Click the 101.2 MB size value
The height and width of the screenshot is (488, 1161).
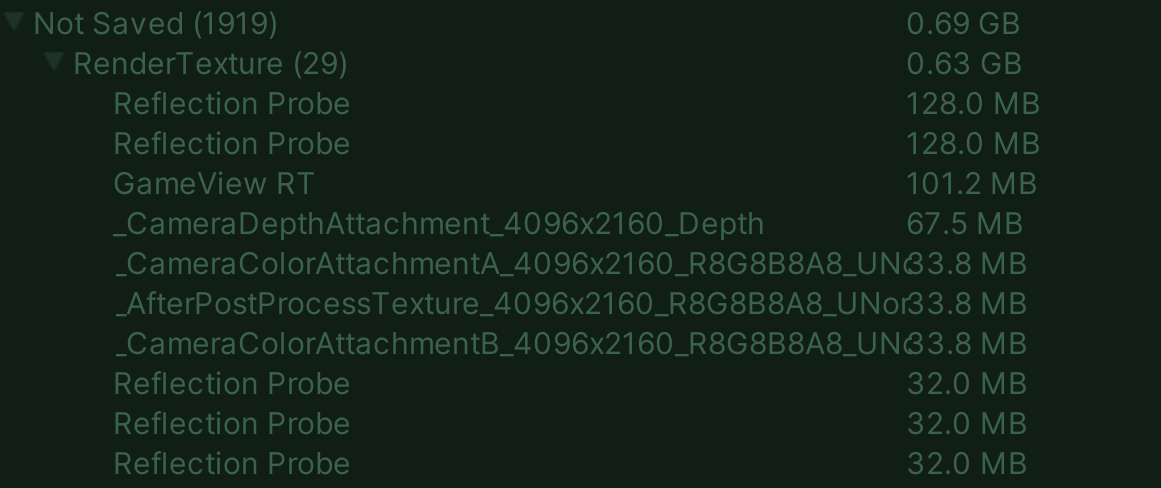click(972, 184)
